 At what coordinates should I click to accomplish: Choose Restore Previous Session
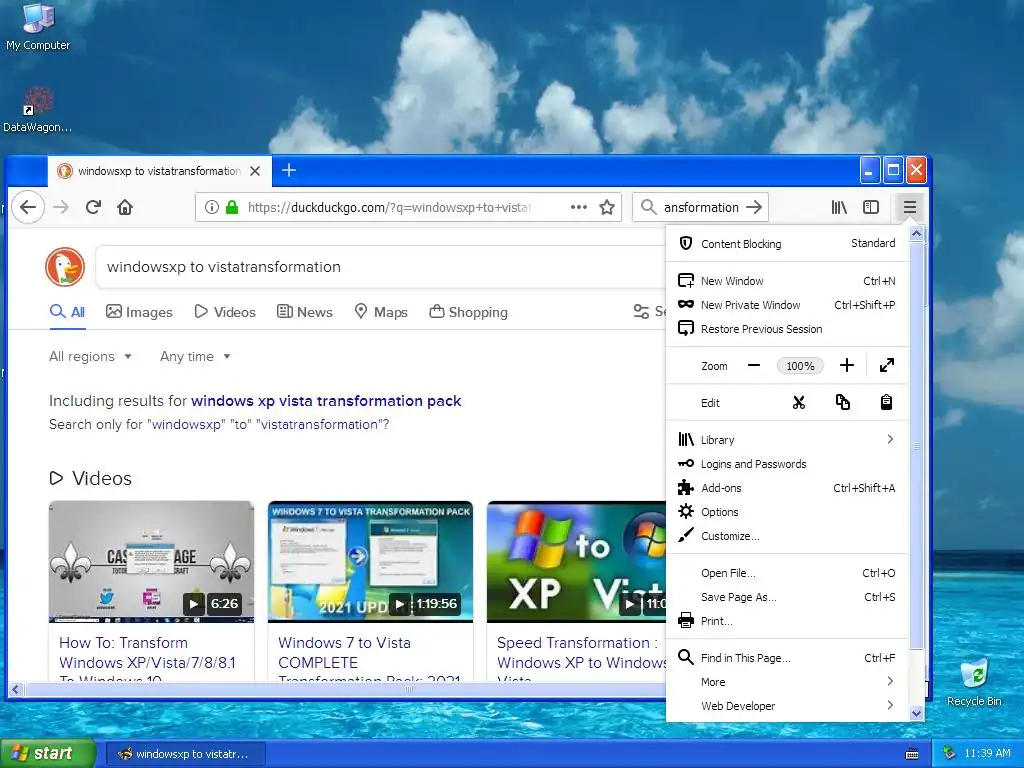coord(787,329)
